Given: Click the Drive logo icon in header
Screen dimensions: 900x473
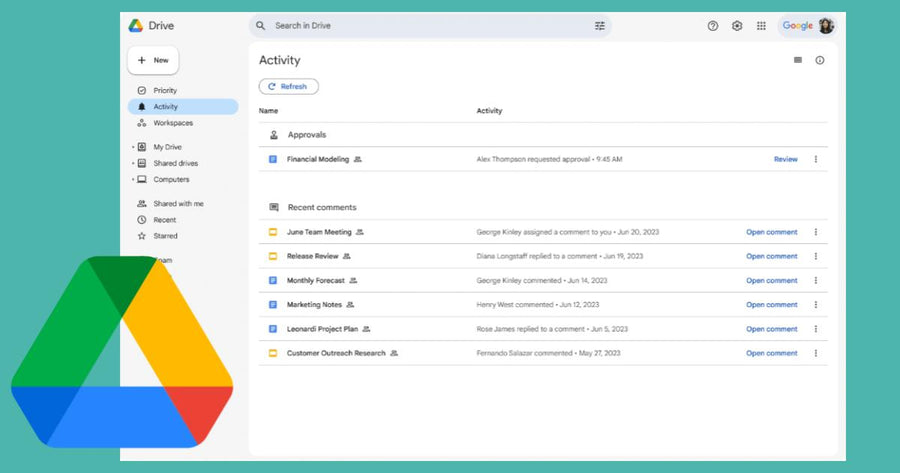Looking at the screenshot, I should (x=135, y=25).
